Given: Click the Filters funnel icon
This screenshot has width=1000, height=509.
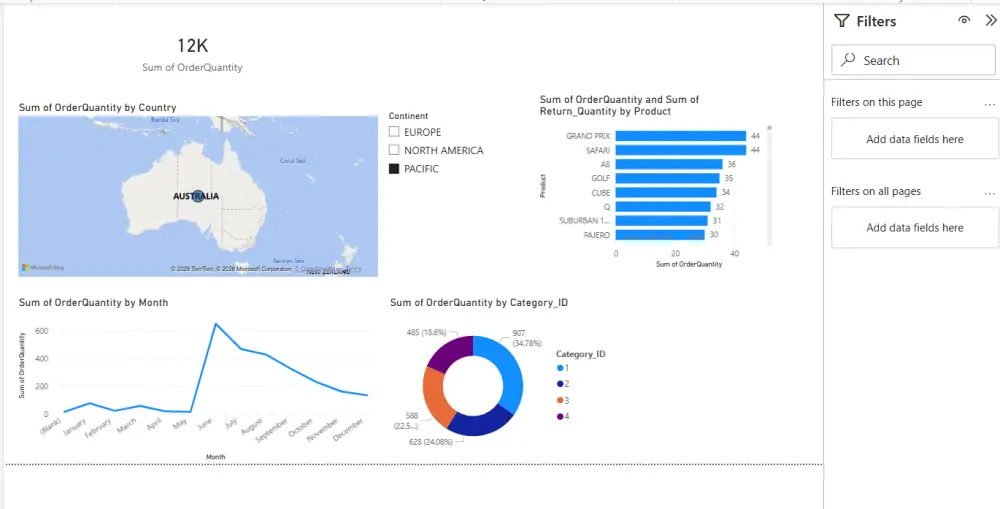Looking at the screenshot, I should click(x=842, y=21).
